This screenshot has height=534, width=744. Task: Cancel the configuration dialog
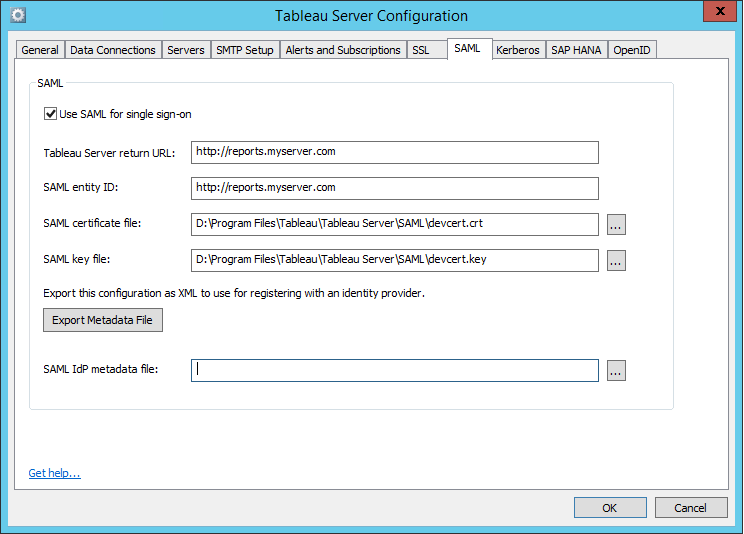(691, 508)
